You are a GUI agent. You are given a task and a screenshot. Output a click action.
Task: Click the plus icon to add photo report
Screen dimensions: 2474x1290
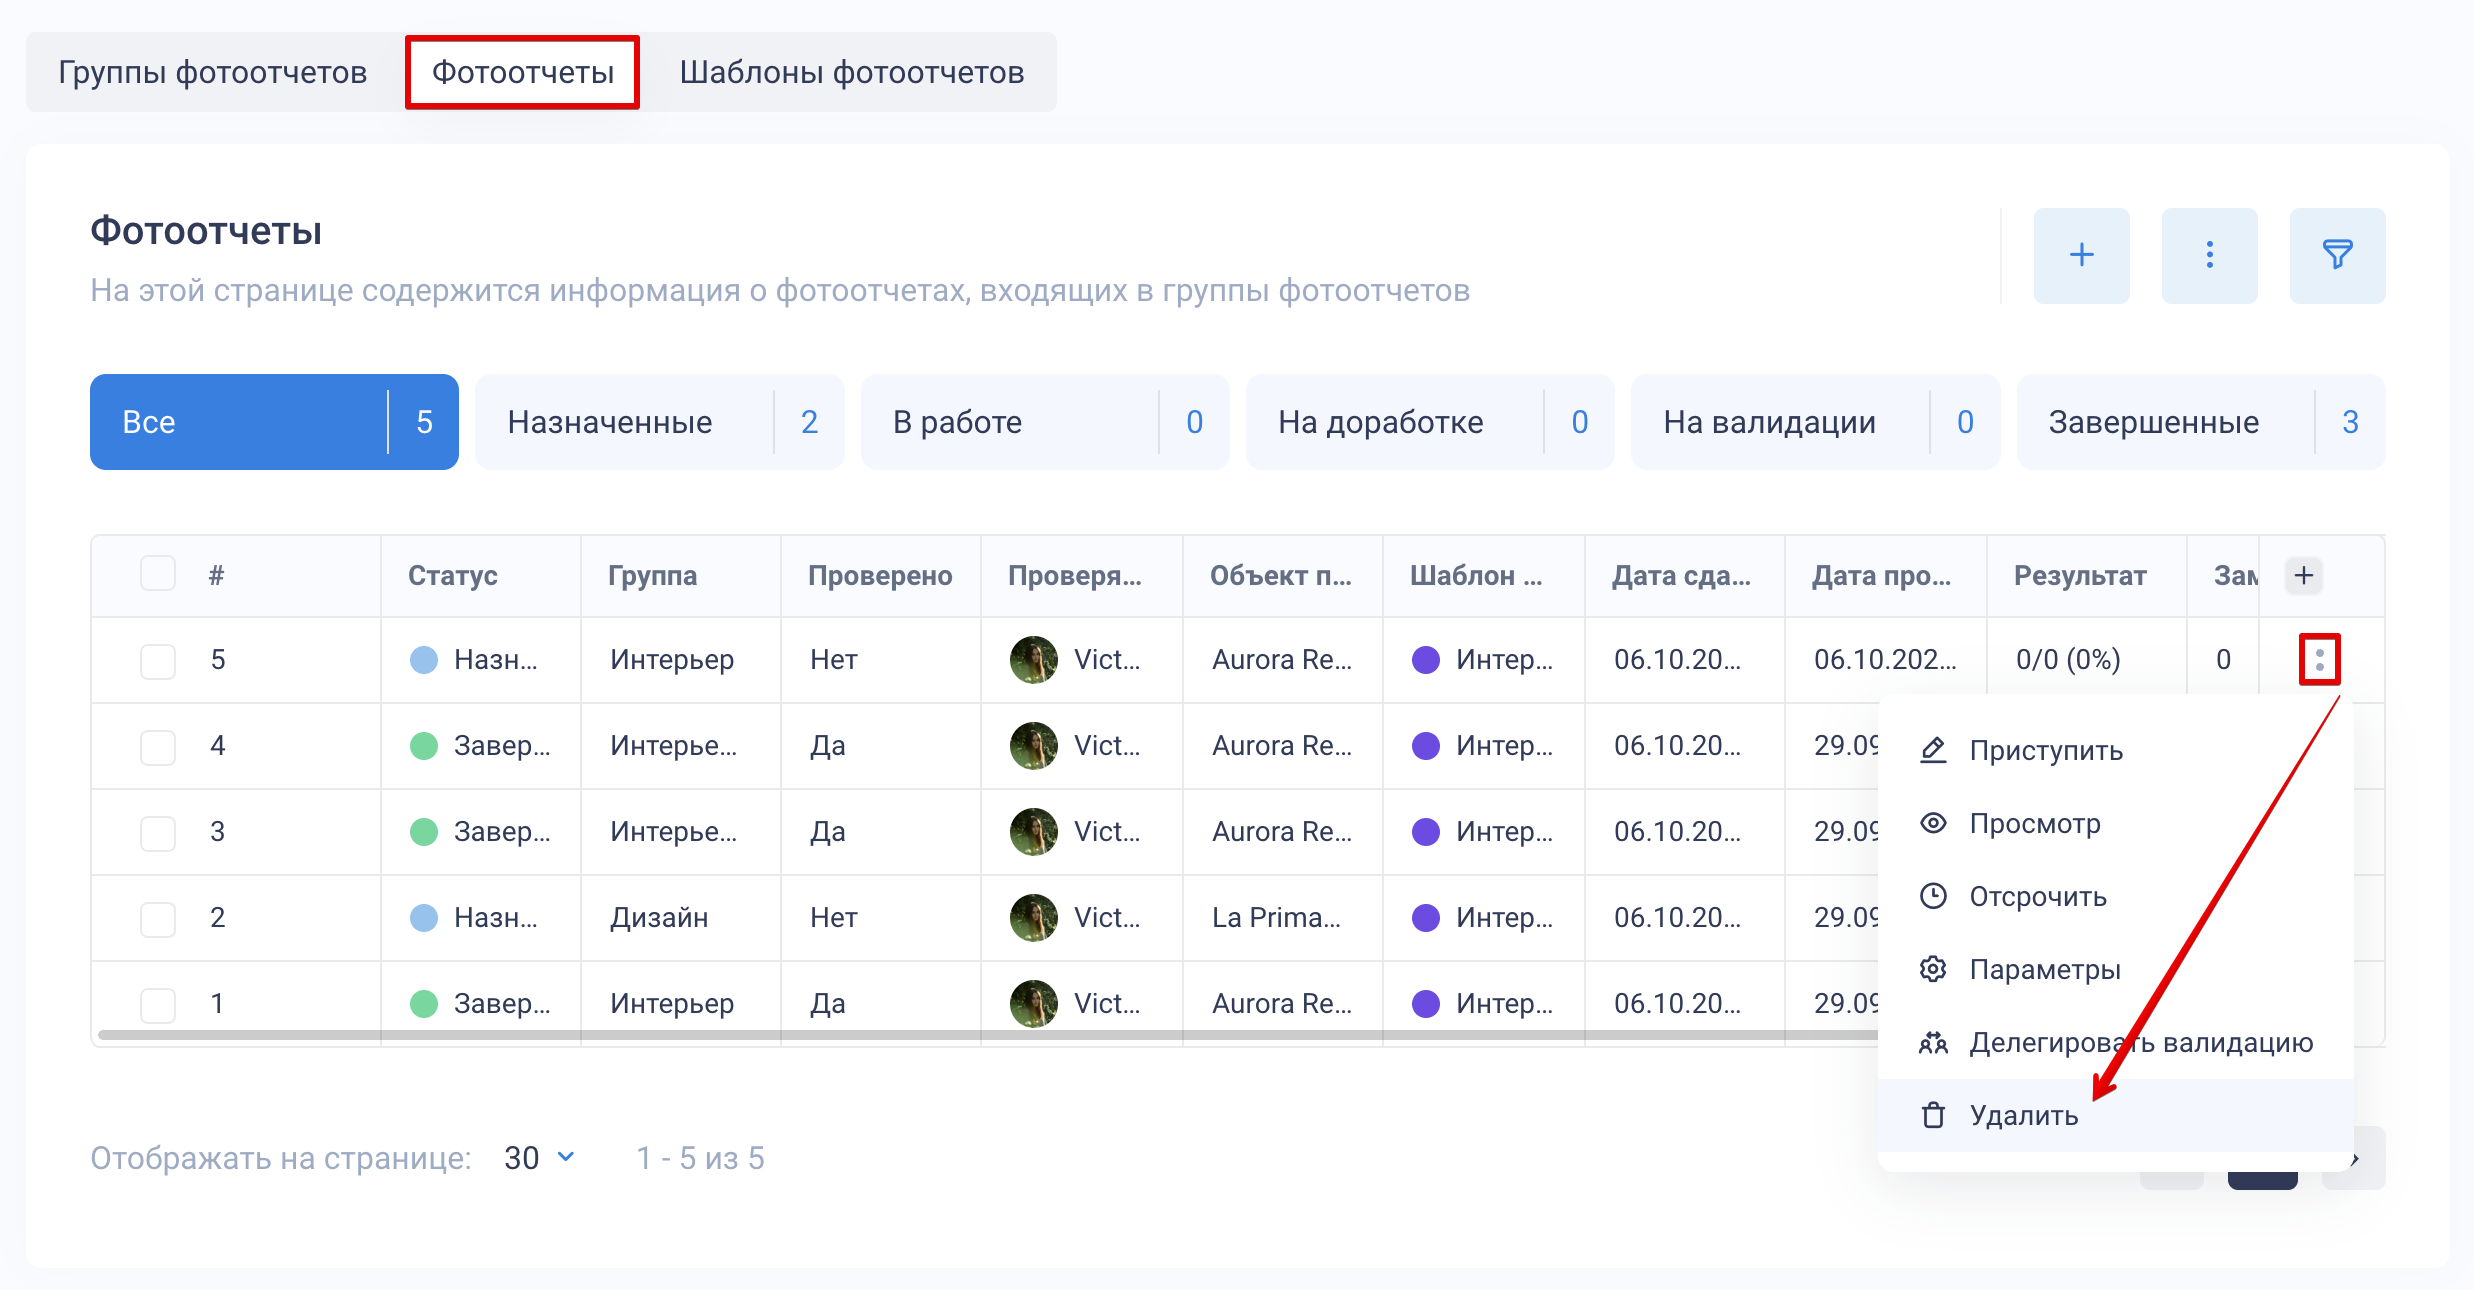(x=2080, y=255)
